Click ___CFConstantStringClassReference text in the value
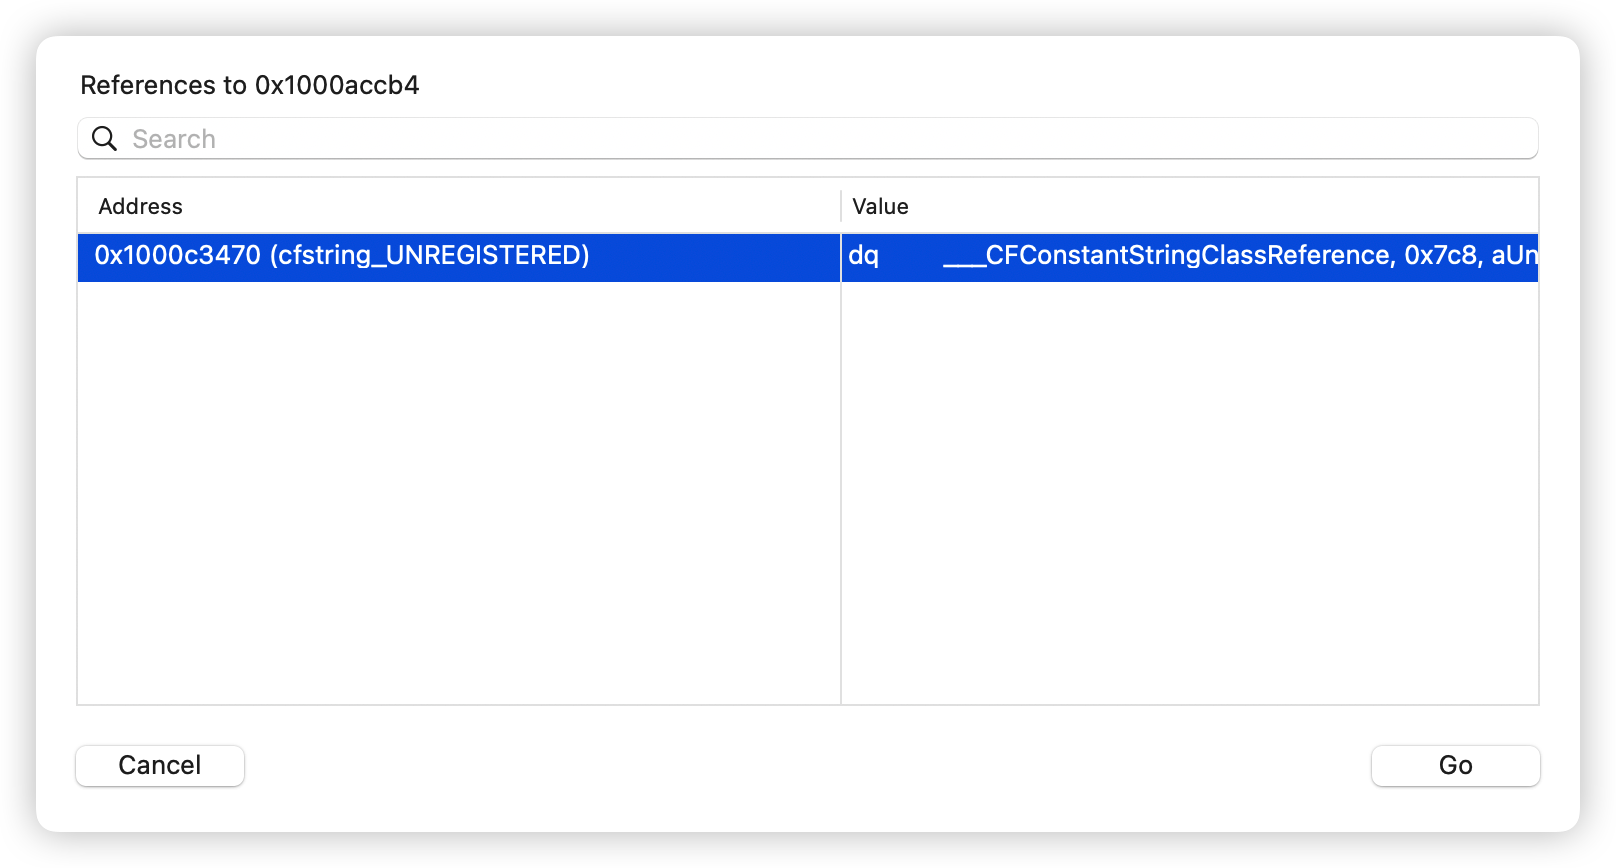 point(1166,256)
